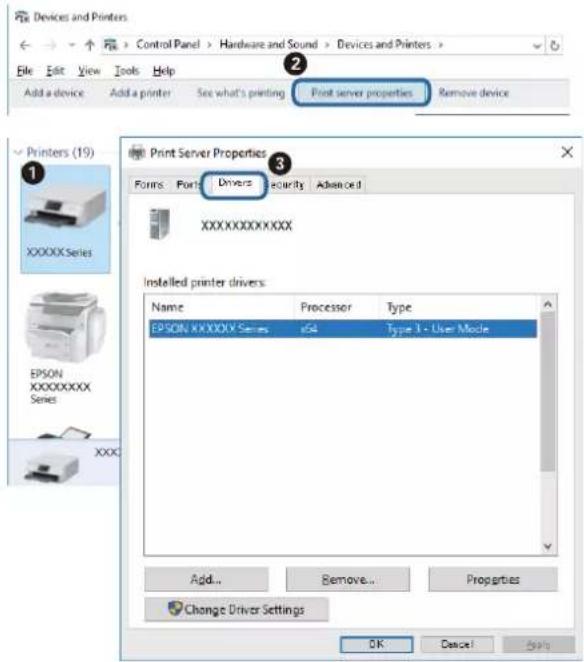Select the EPSON XXXXXXXX Series printer
This screenshot has width=584, height=662.
[63, 348]
